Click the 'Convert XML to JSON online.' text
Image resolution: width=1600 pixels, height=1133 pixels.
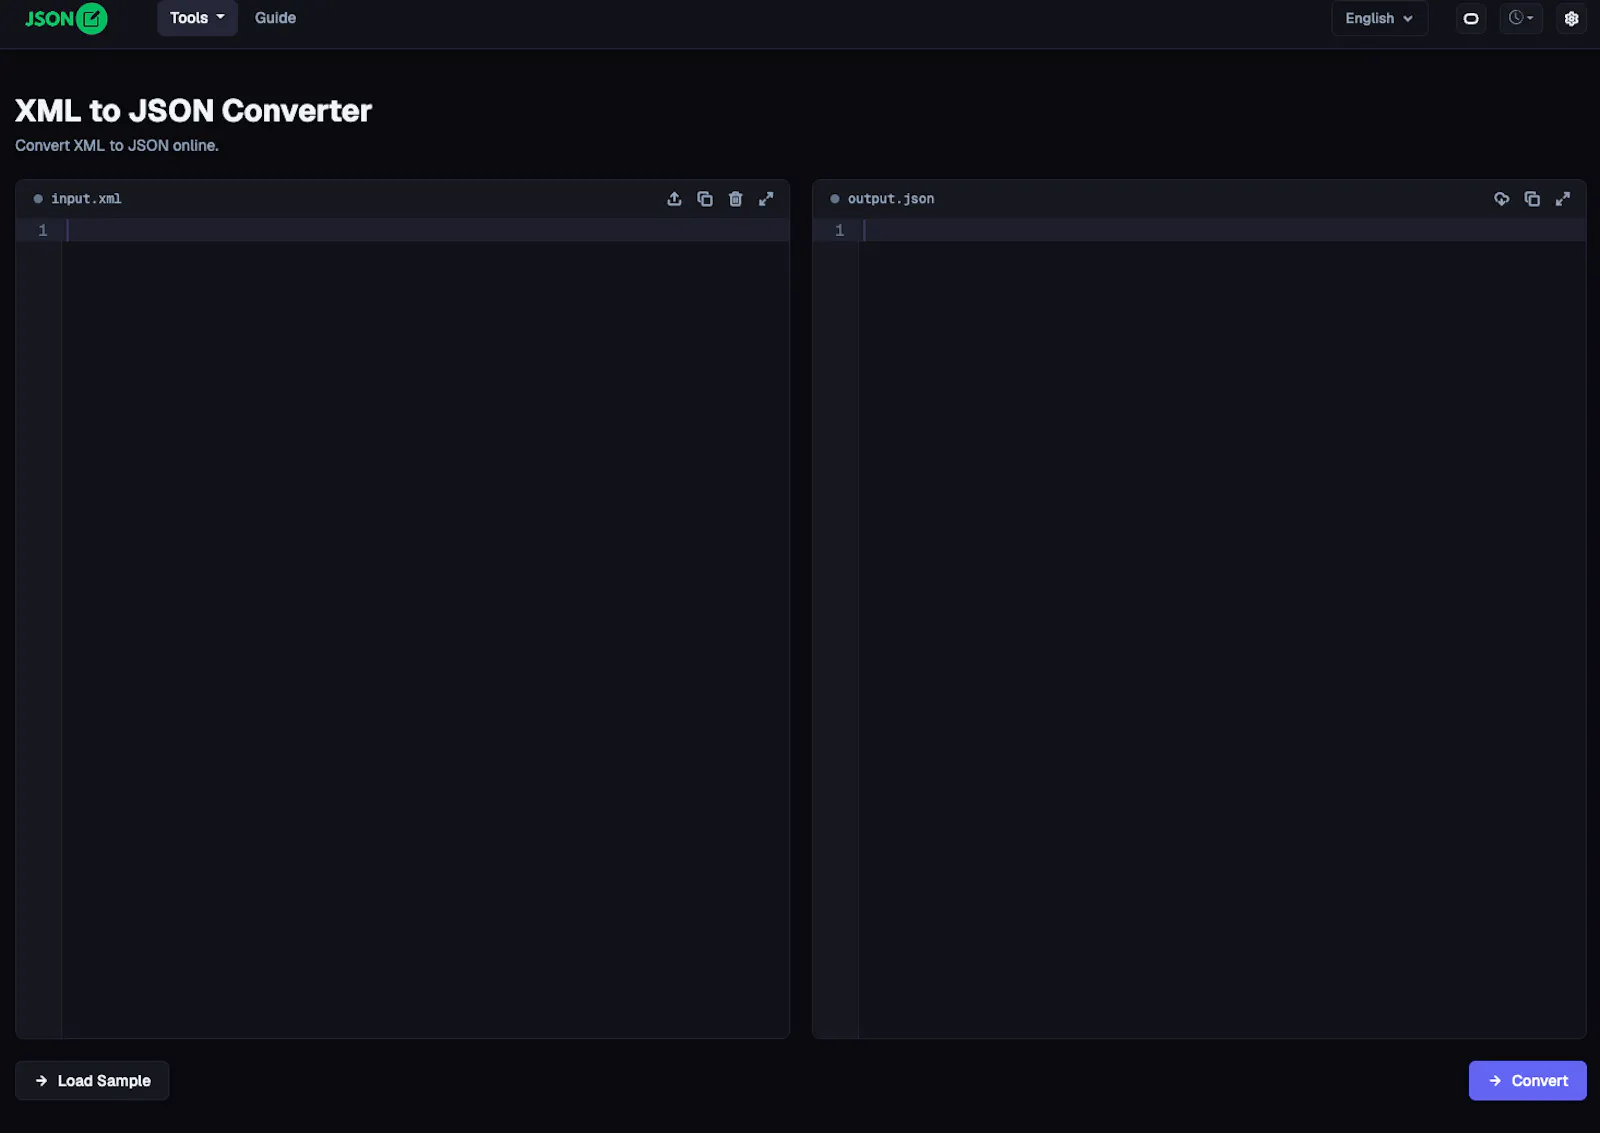pyautogui.click(x=117, y=145)
